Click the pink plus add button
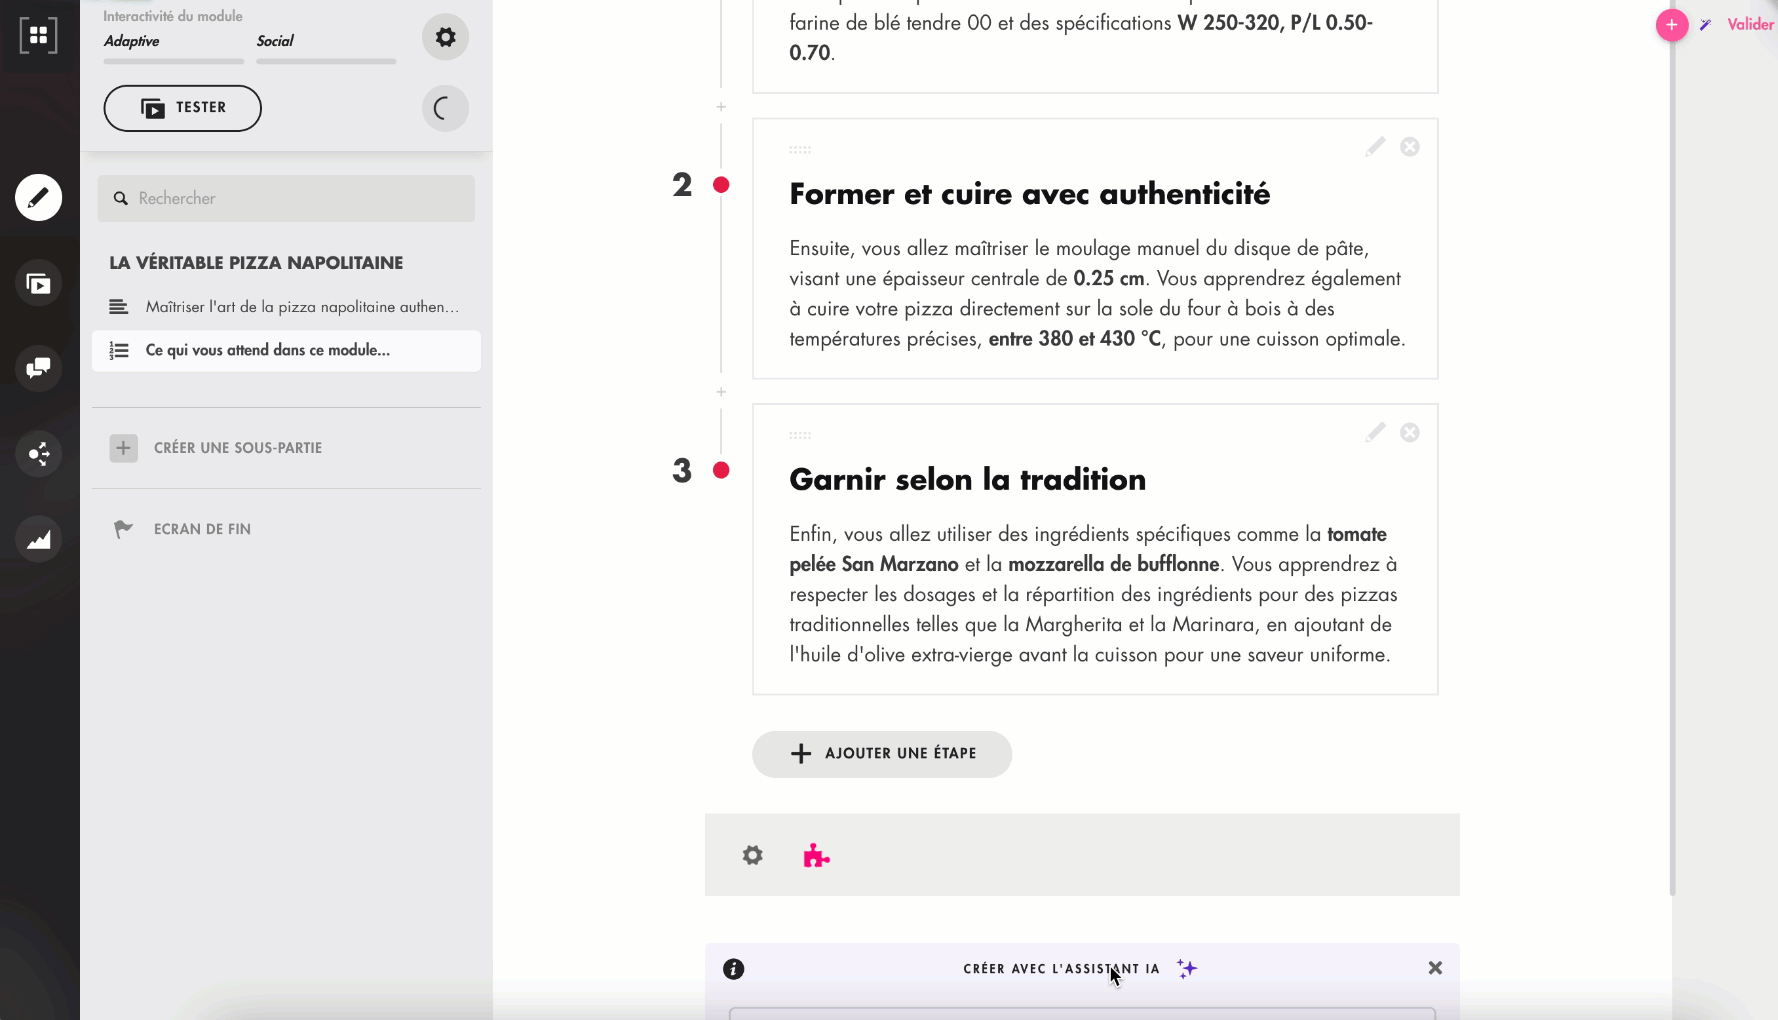The image size is (1778, 1020). point(1671,25)
